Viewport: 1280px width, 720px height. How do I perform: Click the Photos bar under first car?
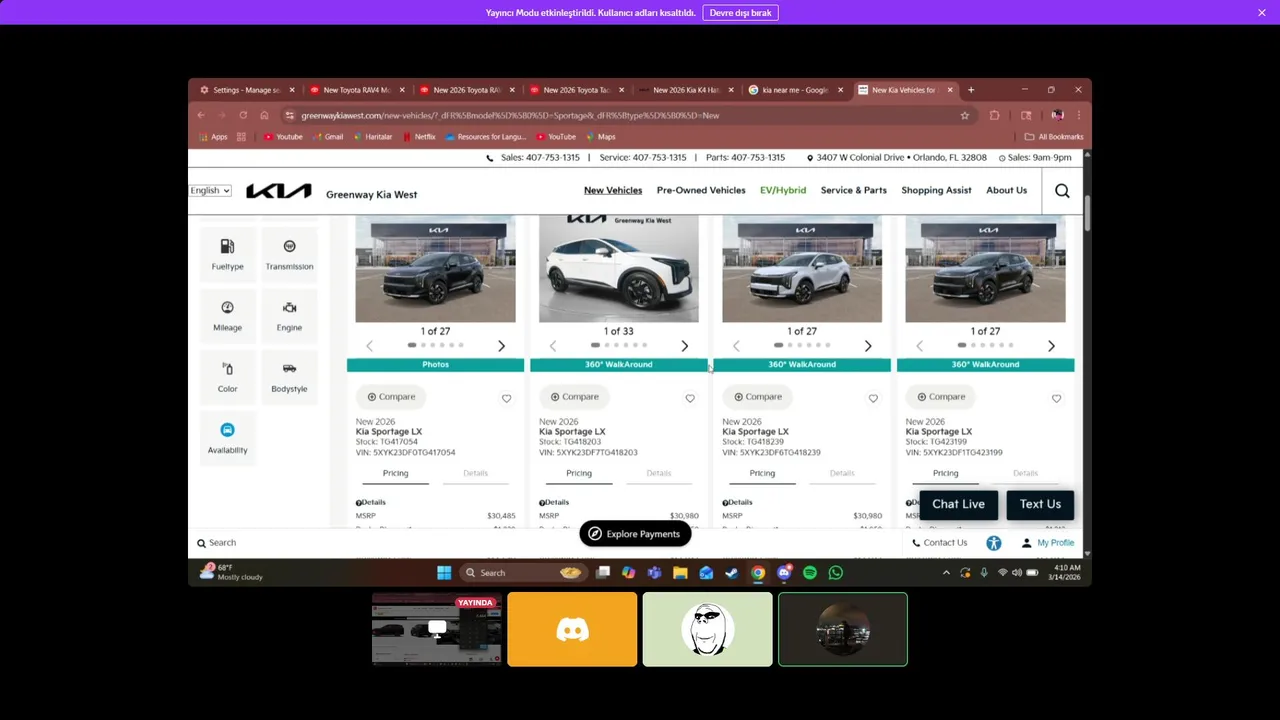point(435,365)
